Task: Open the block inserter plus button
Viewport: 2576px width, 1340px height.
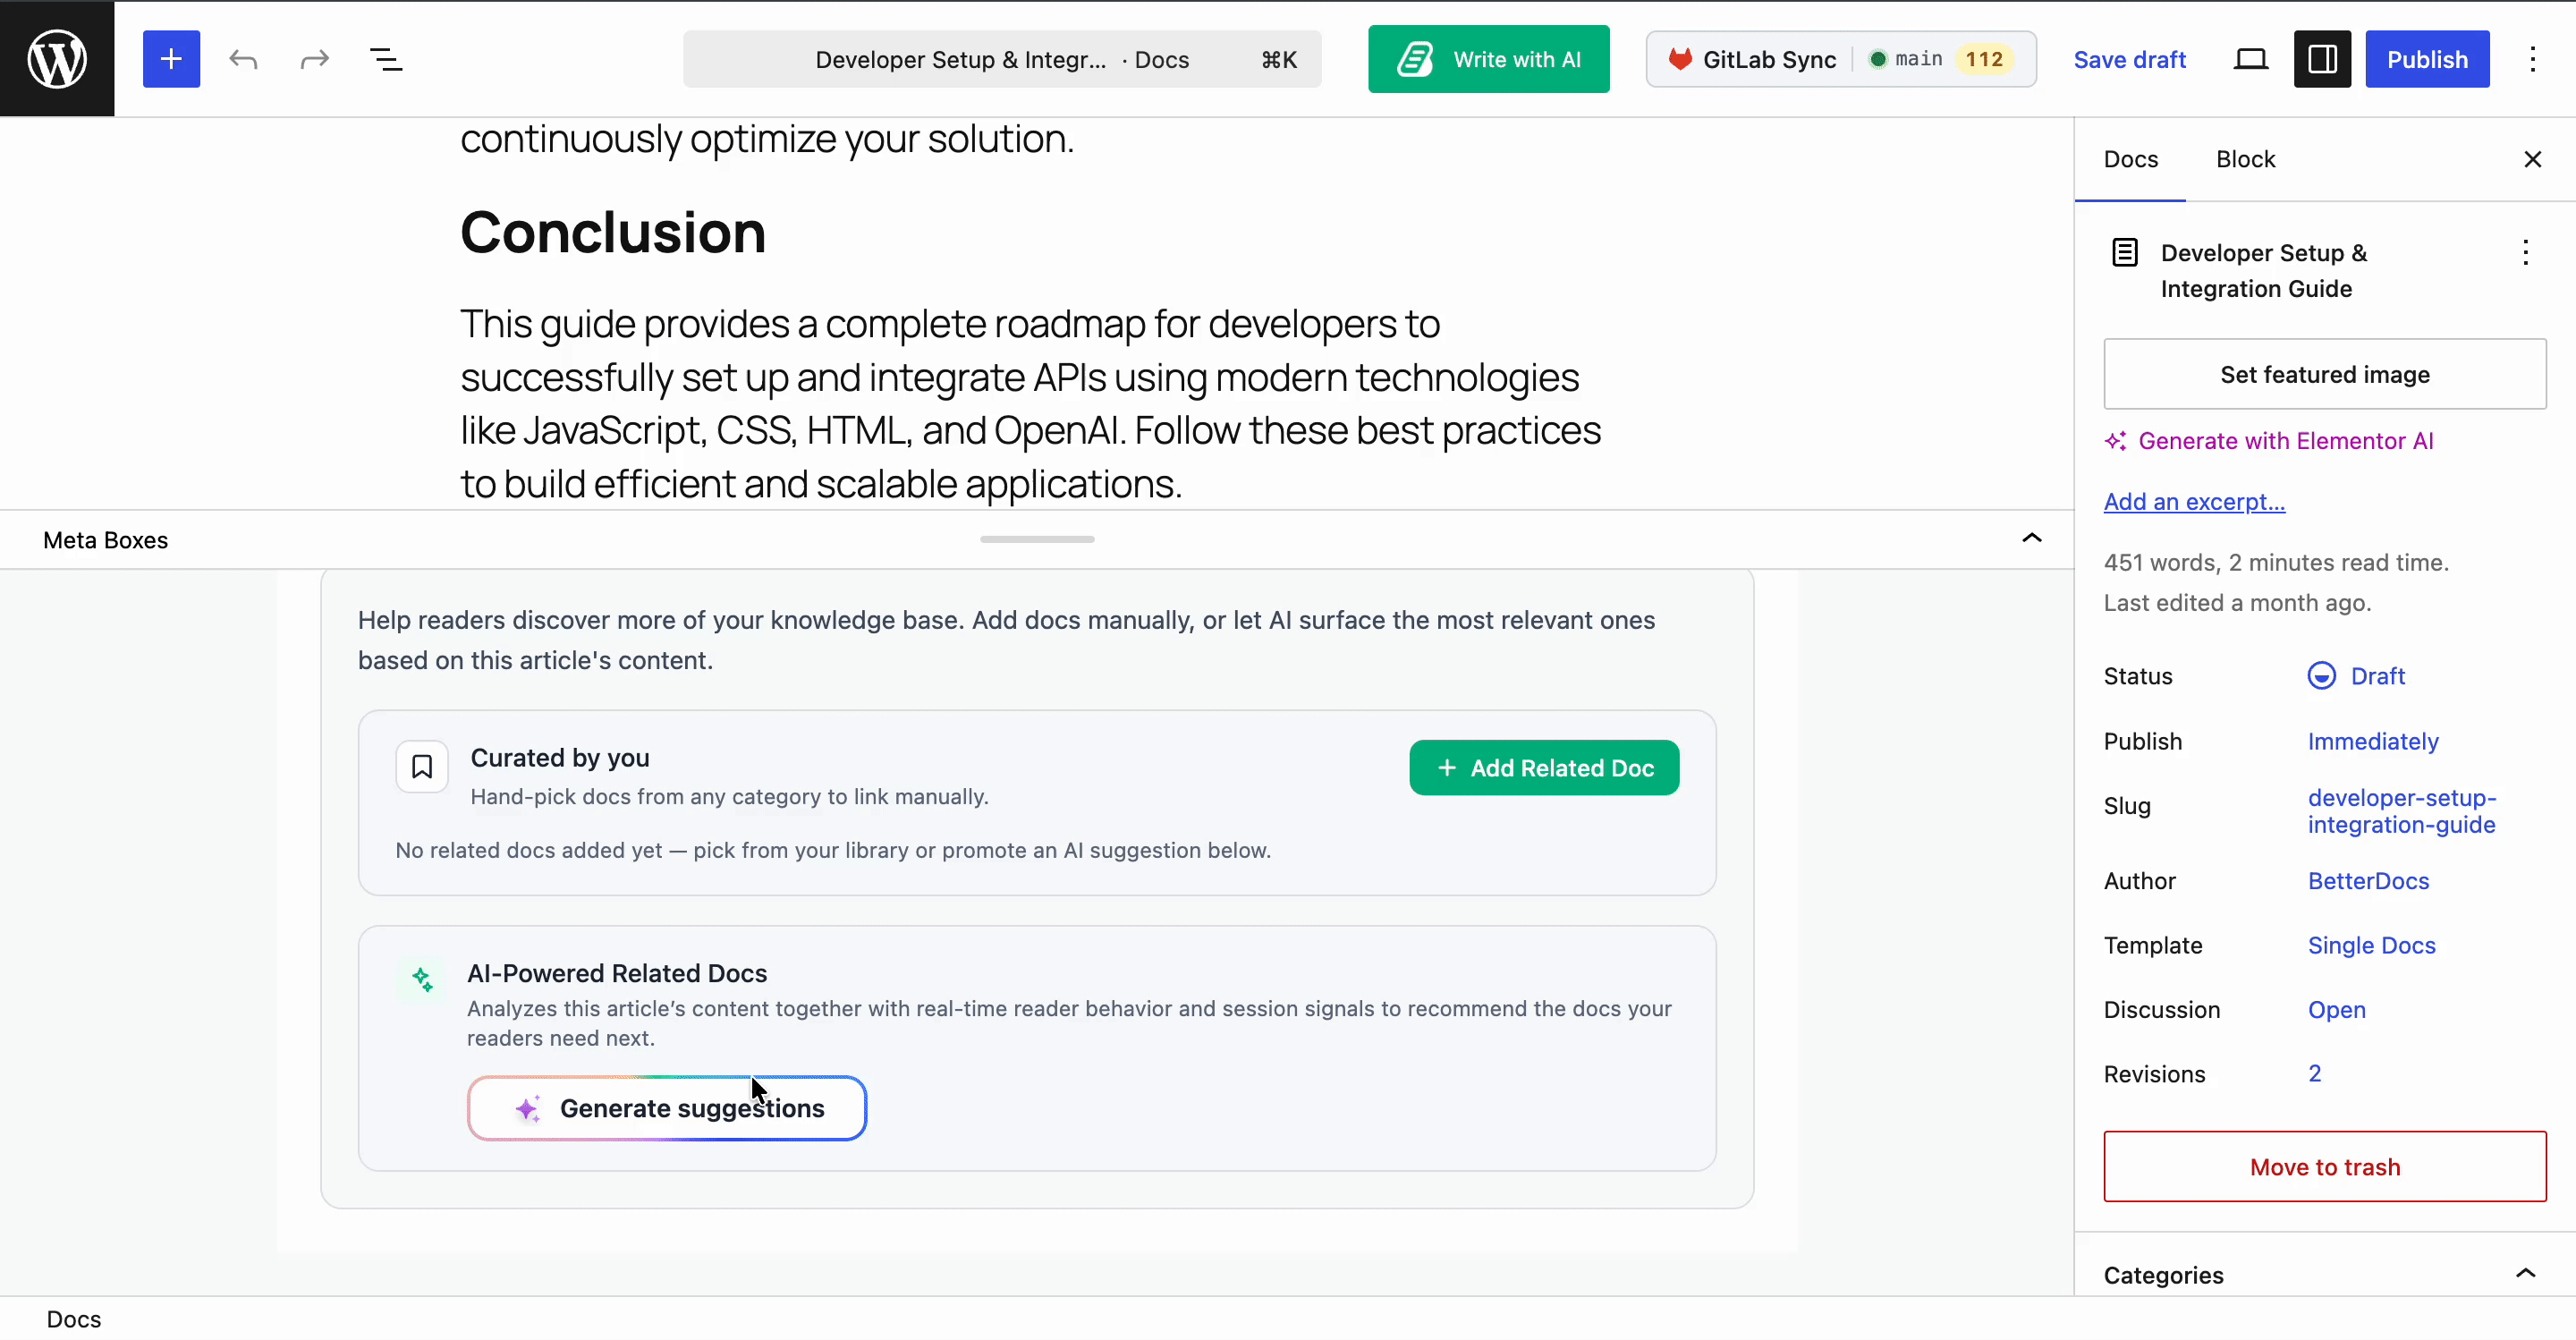Action: click(171, 59)
